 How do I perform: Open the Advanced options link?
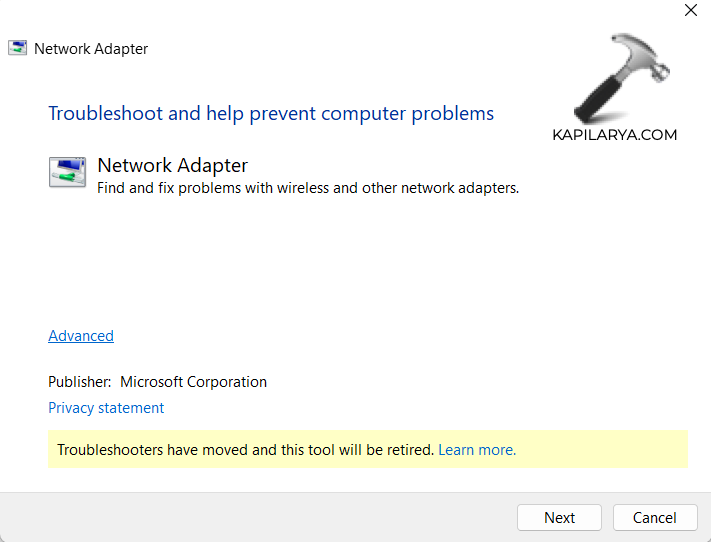point(81,336)
